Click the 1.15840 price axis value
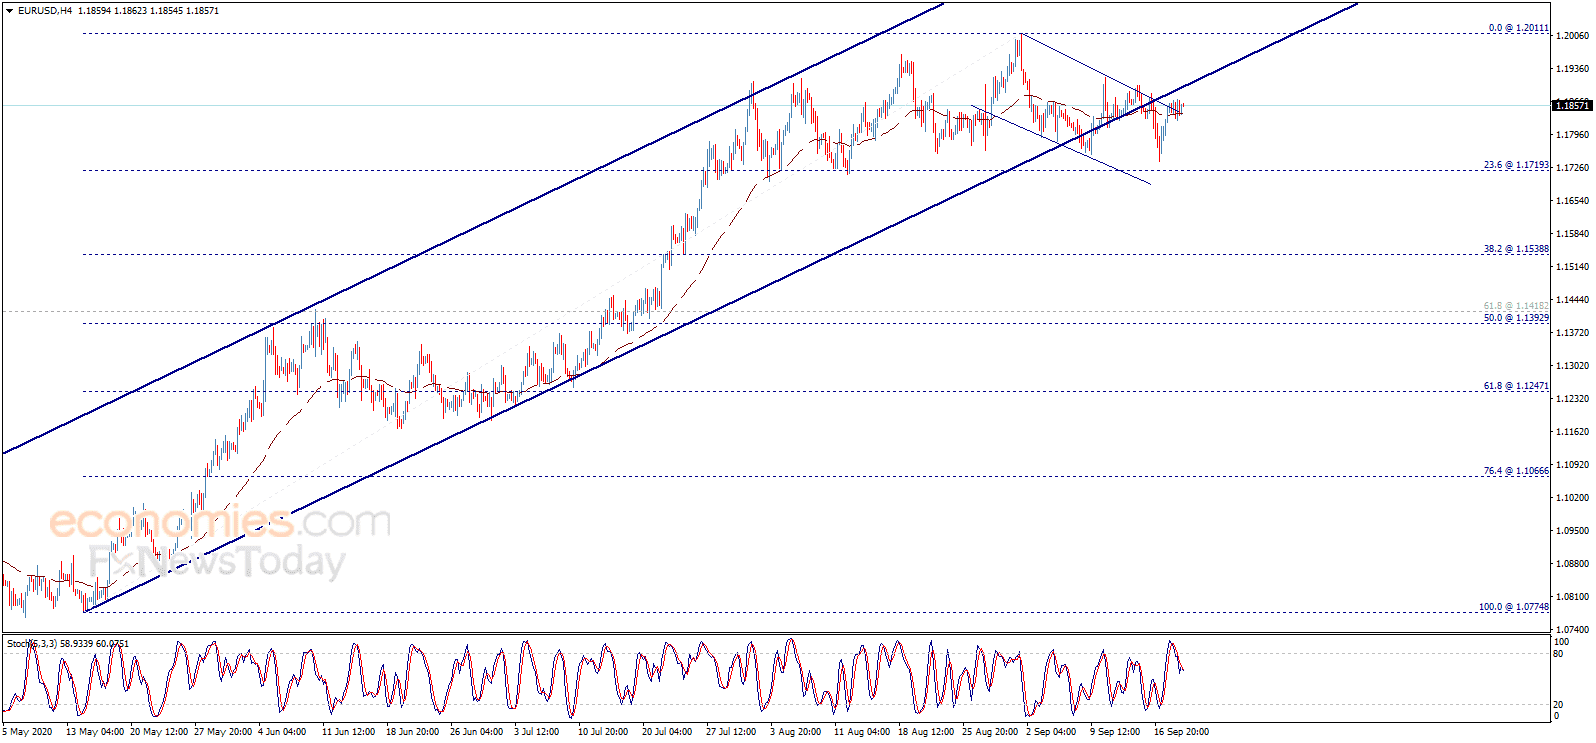The image size is (1596, 743). pyautogui.click(x=1573, y=234)
